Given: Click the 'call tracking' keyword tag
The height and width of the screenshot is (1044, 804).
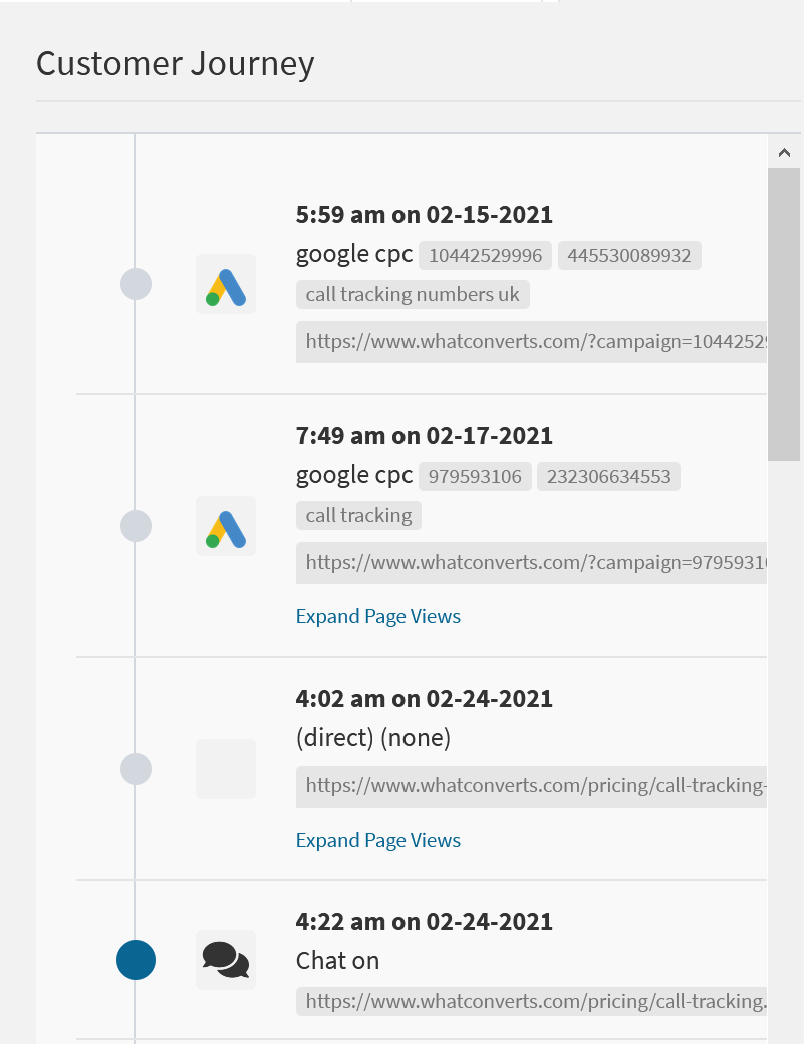Looking at the screenshot, I should [x=358, y=515].
